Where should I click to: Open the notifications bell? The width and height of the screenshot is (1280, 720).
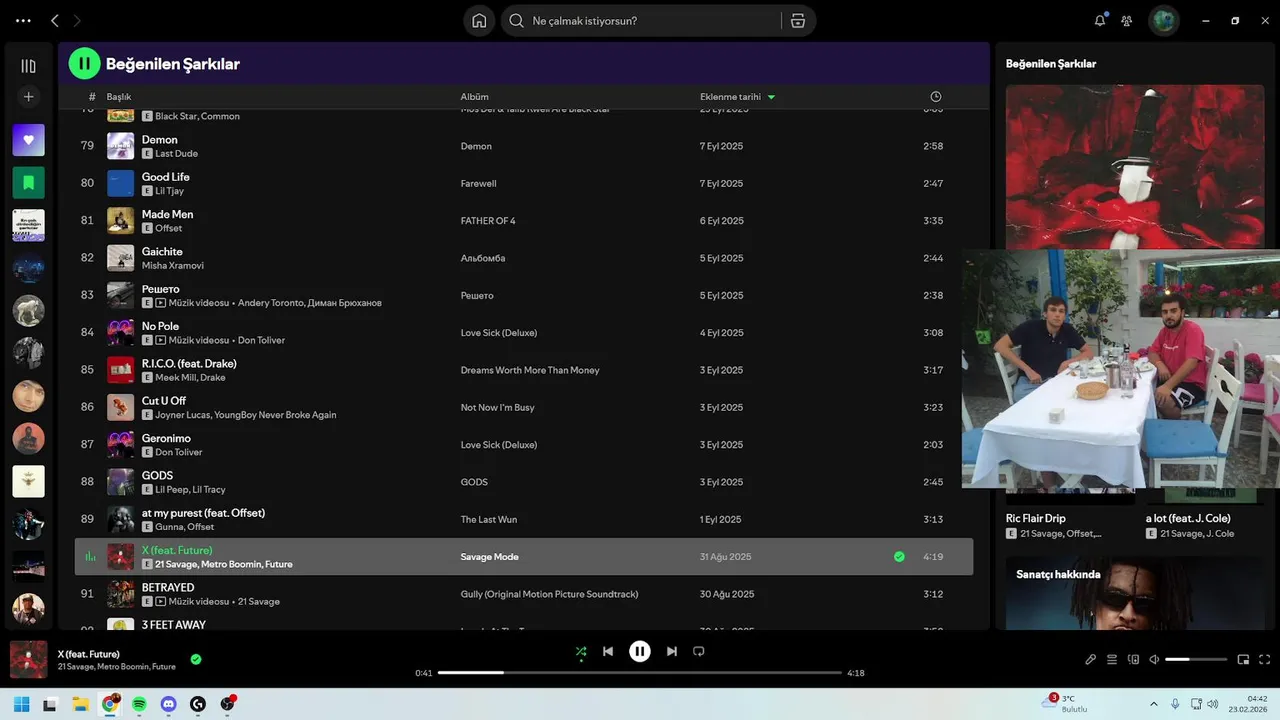[x=1100, y=20]
